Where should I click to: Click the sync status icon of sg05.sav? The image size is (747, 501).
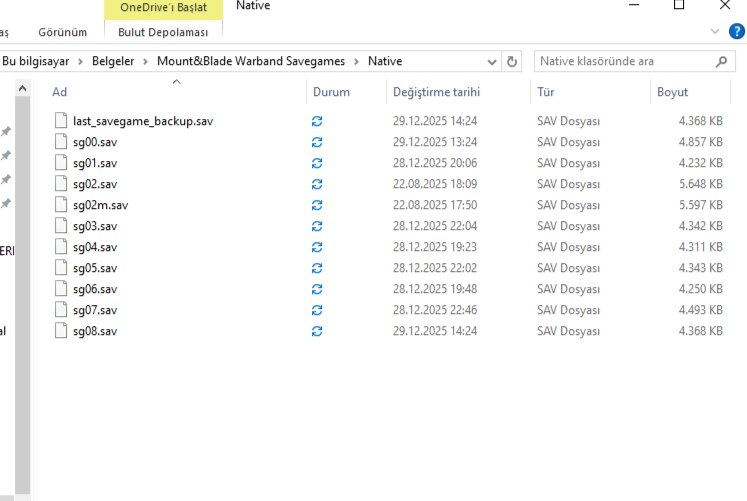317,268
